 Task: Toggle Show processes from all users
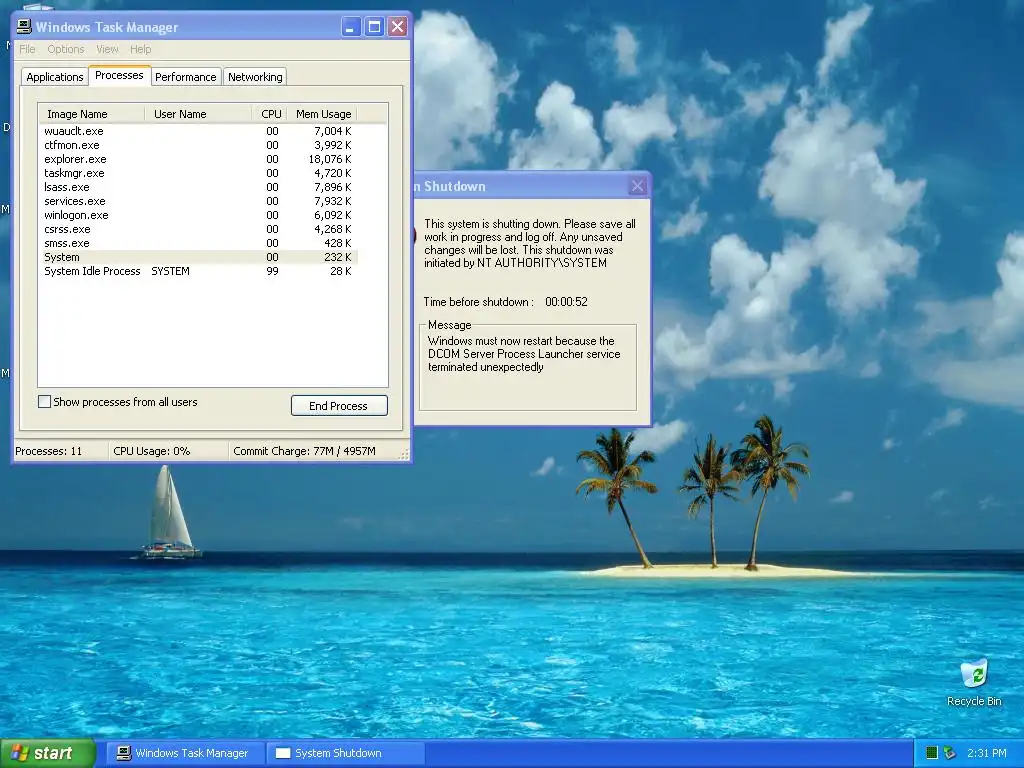coord(44,402)
